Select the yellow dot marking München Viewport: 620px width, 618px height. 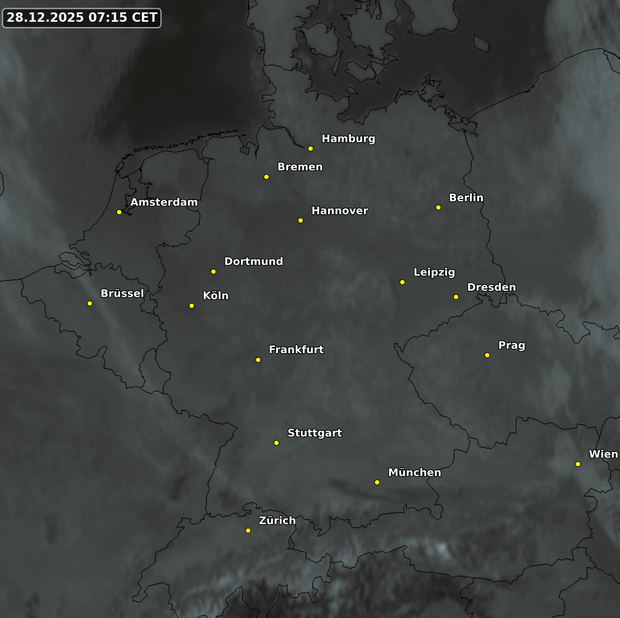coord(377,483)
